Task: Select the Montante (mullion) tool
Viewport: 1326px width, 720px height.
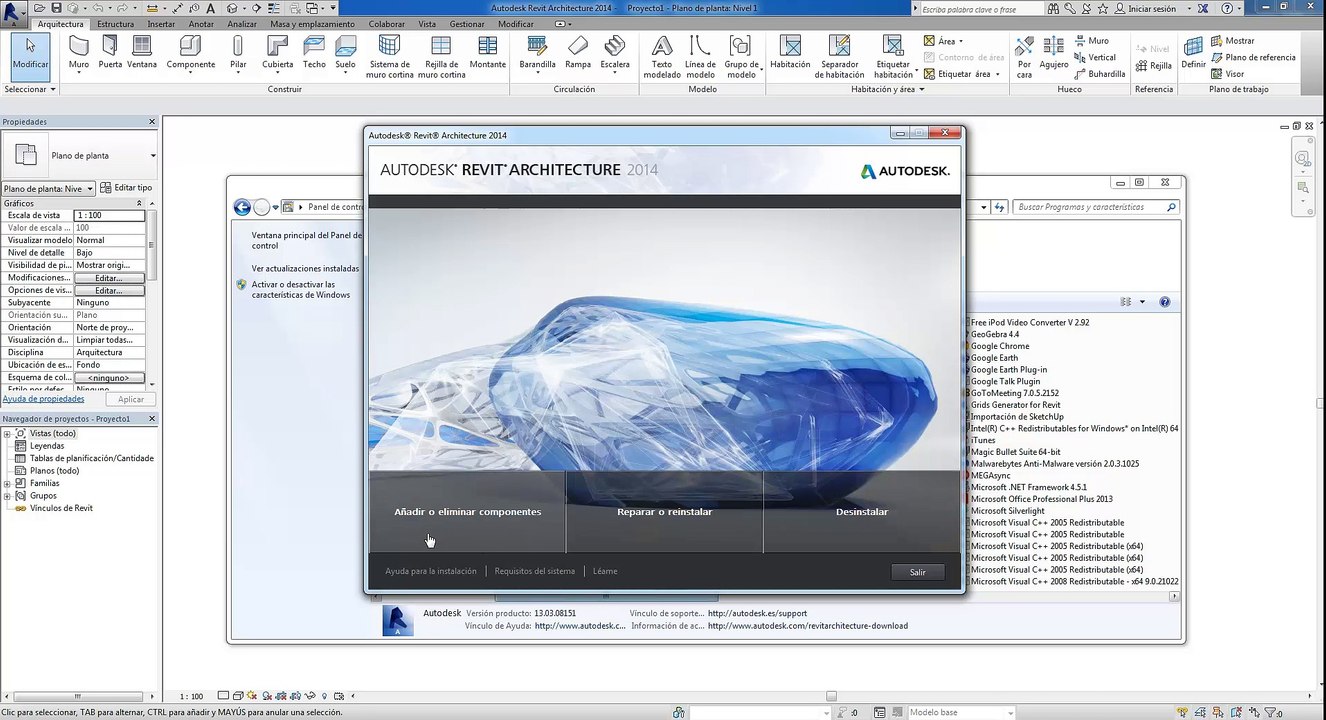Action: pos(488,54)
